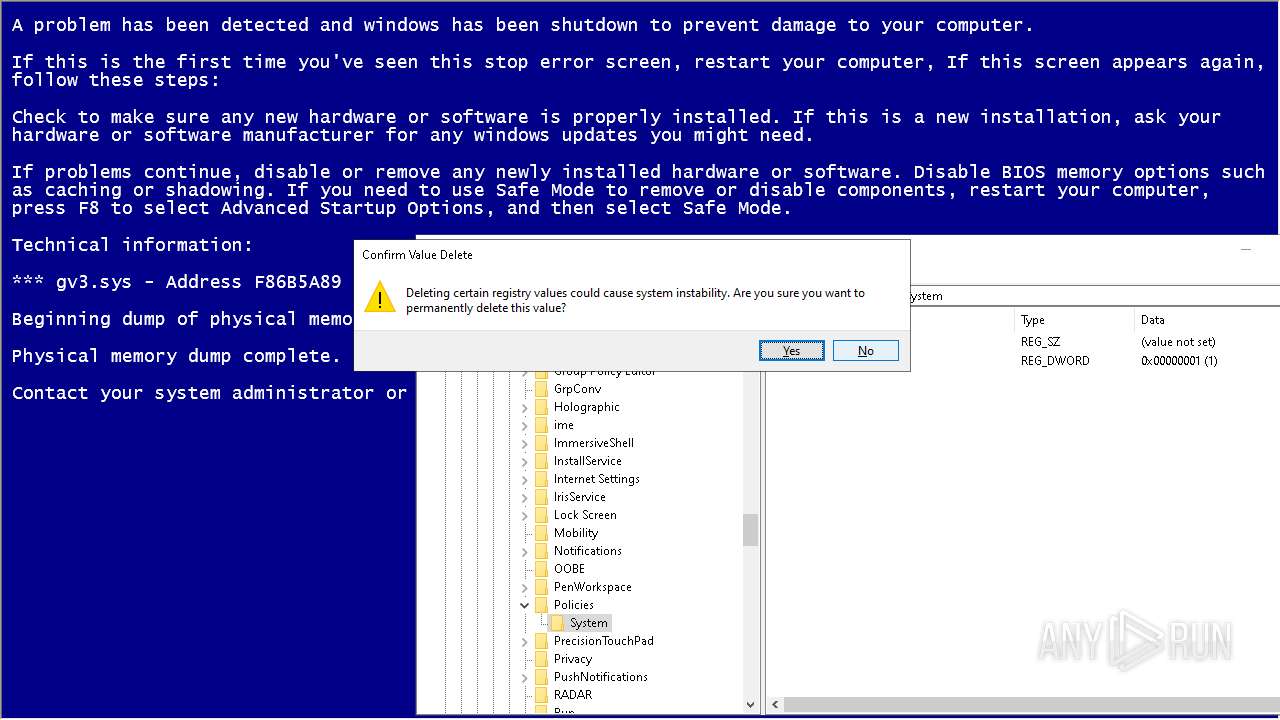This screenshot has height=720, width=1280.
Task: Expand the PrecisionTouchPad registry key
Action: coord(525,641)
